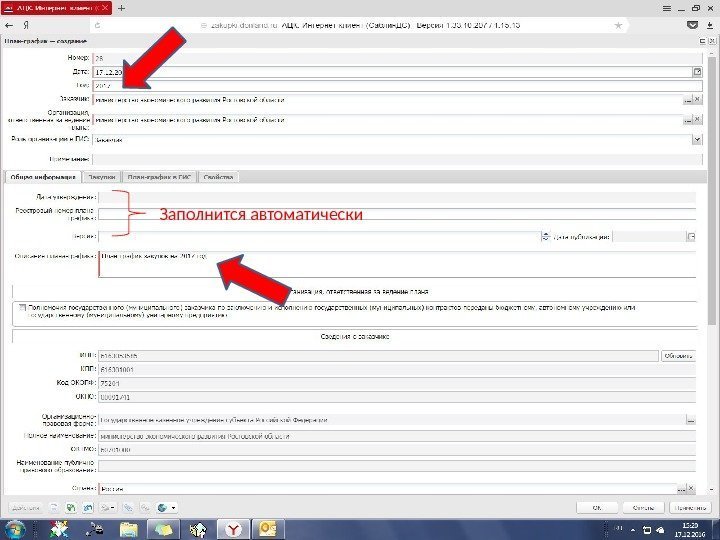
Task: Click the green documents icon in bottom toolbar
Action: pos(71,508)
